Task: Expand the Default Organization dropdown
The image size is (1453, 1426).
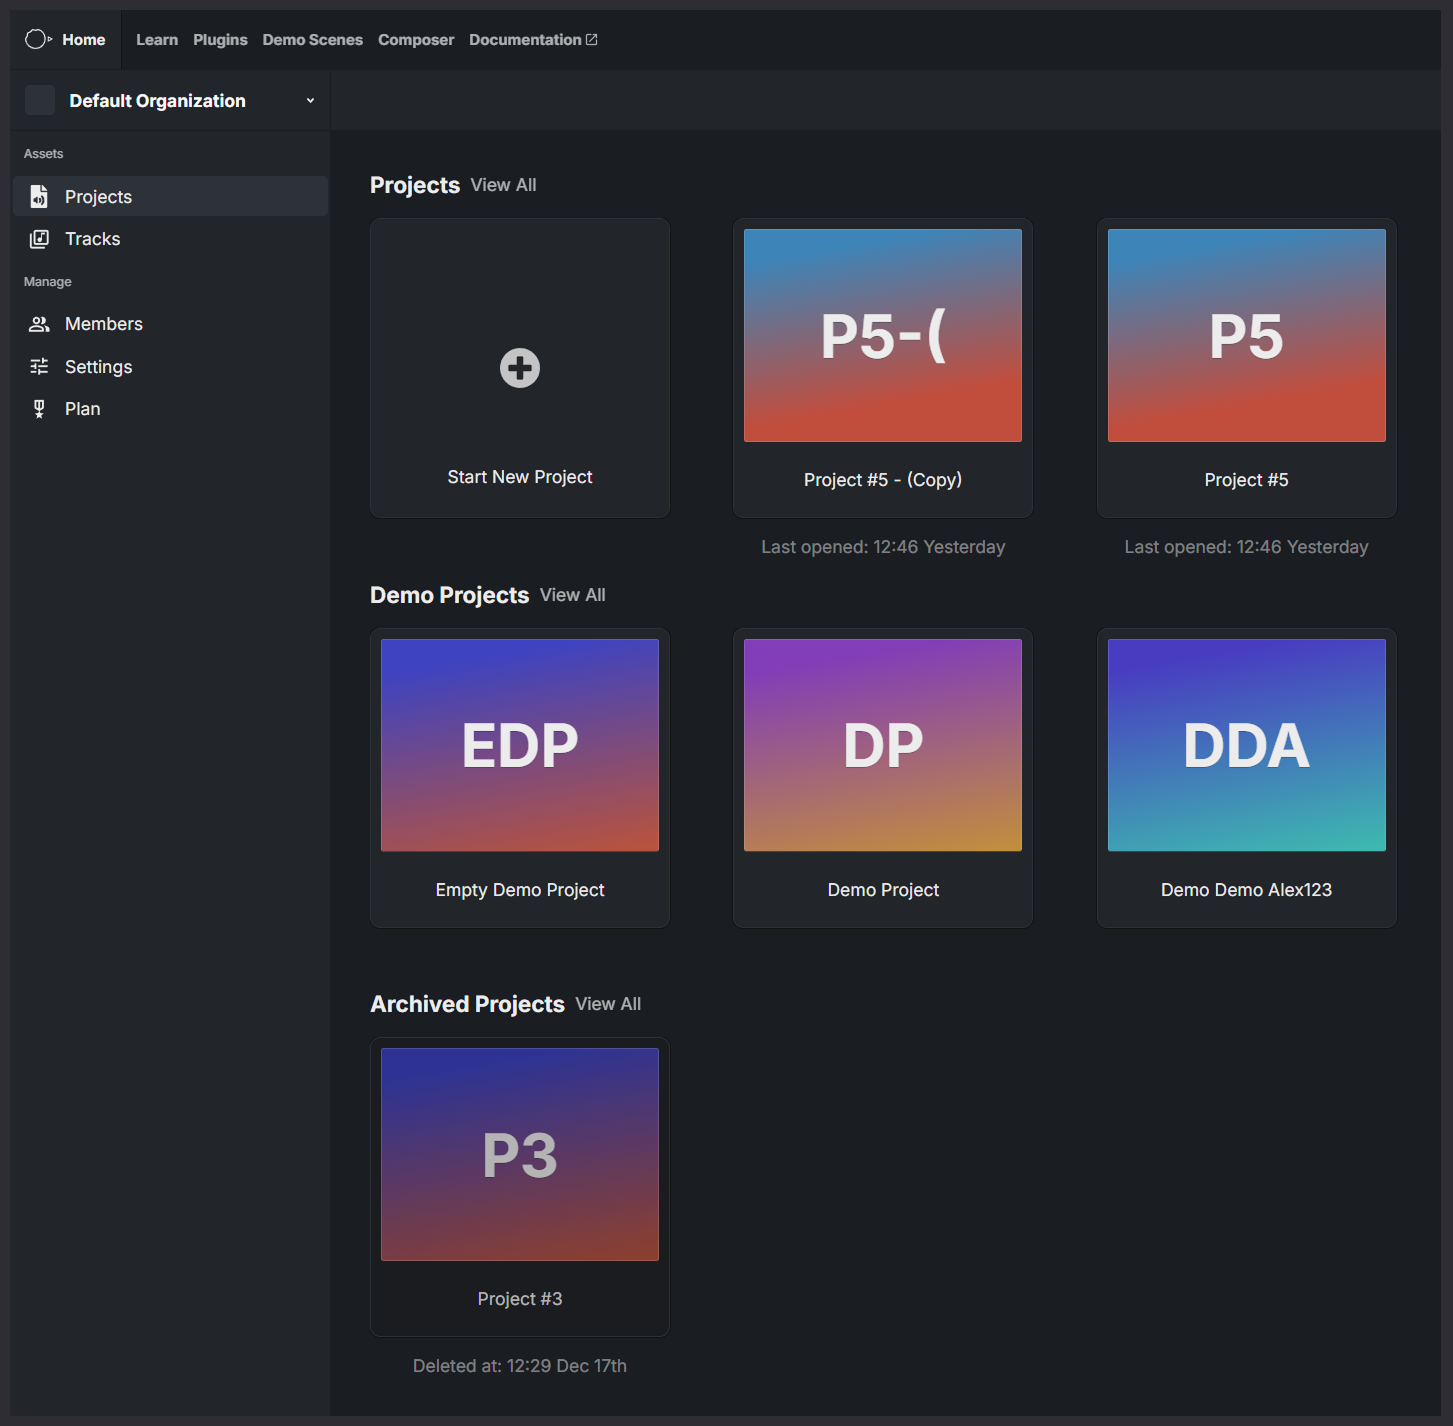Action: 310,100
